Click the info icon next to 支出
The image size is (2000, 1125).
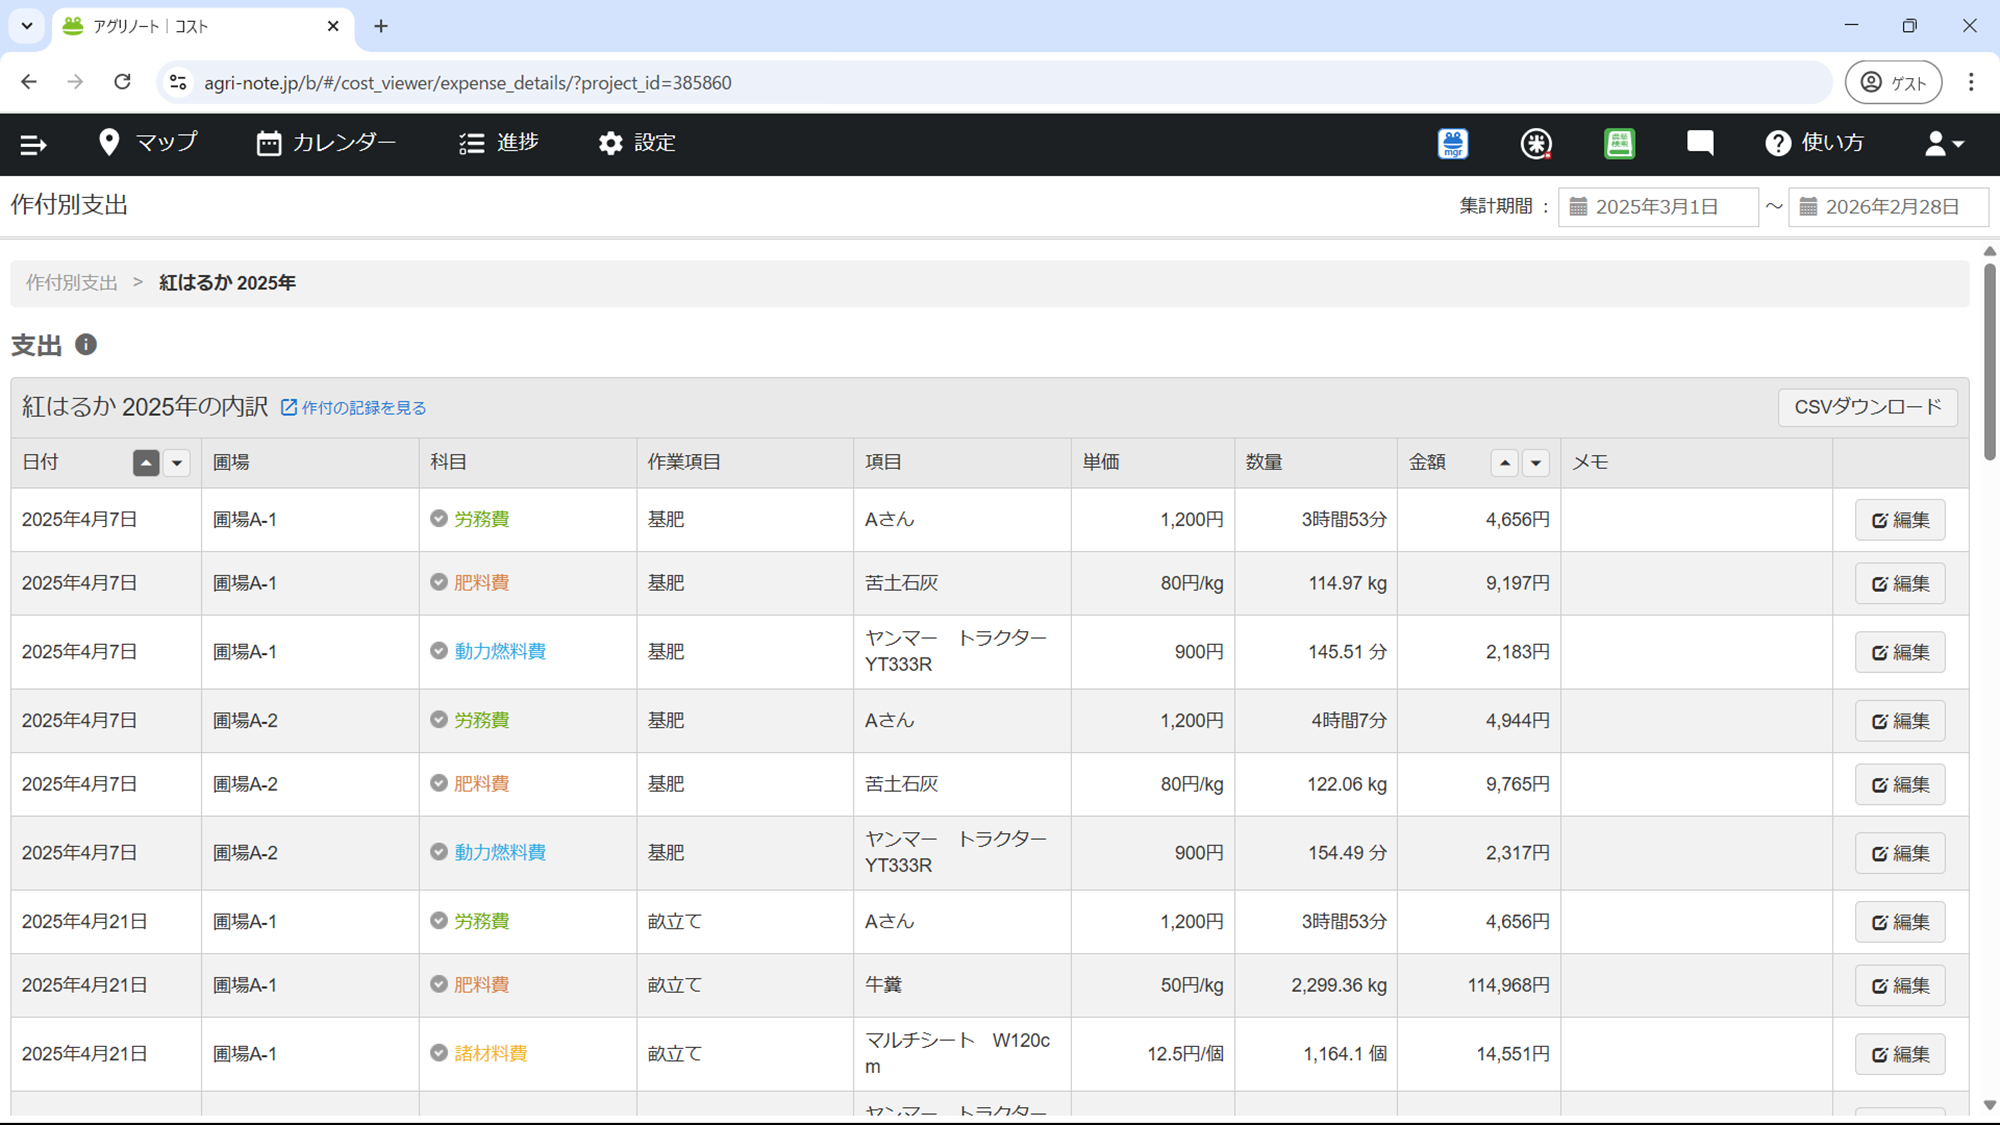(x=86, y=345)
